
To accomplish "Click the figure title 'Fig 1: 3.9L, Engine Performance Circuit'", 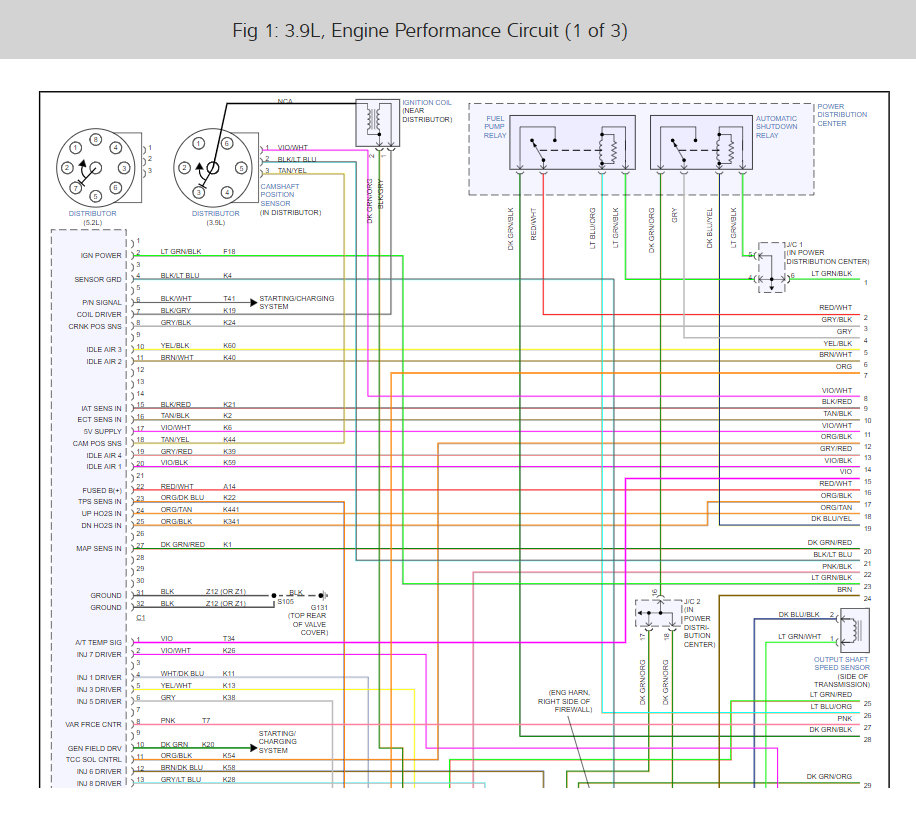I will (x=429, y=30).
